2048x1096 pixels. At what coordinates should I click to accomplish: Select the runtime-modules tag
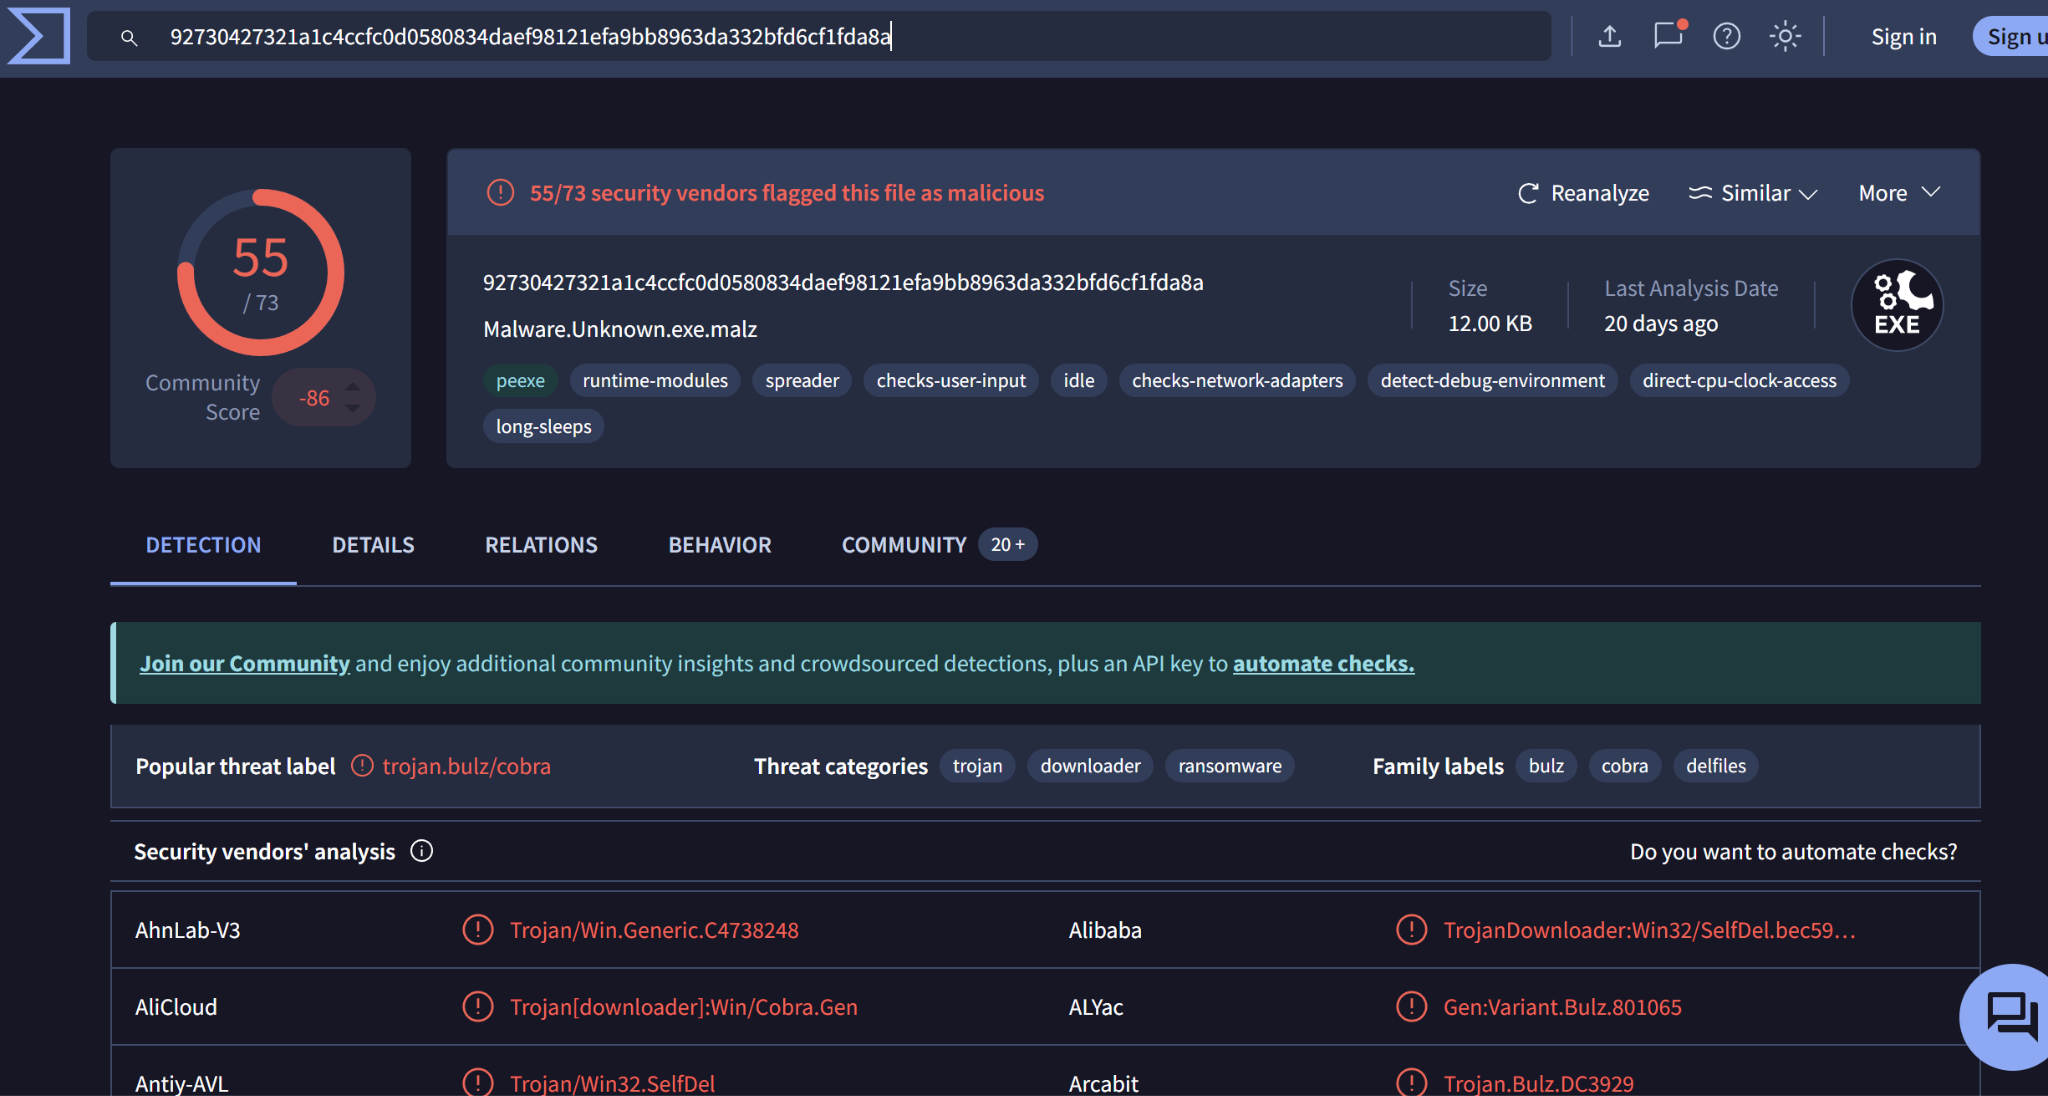655,381
